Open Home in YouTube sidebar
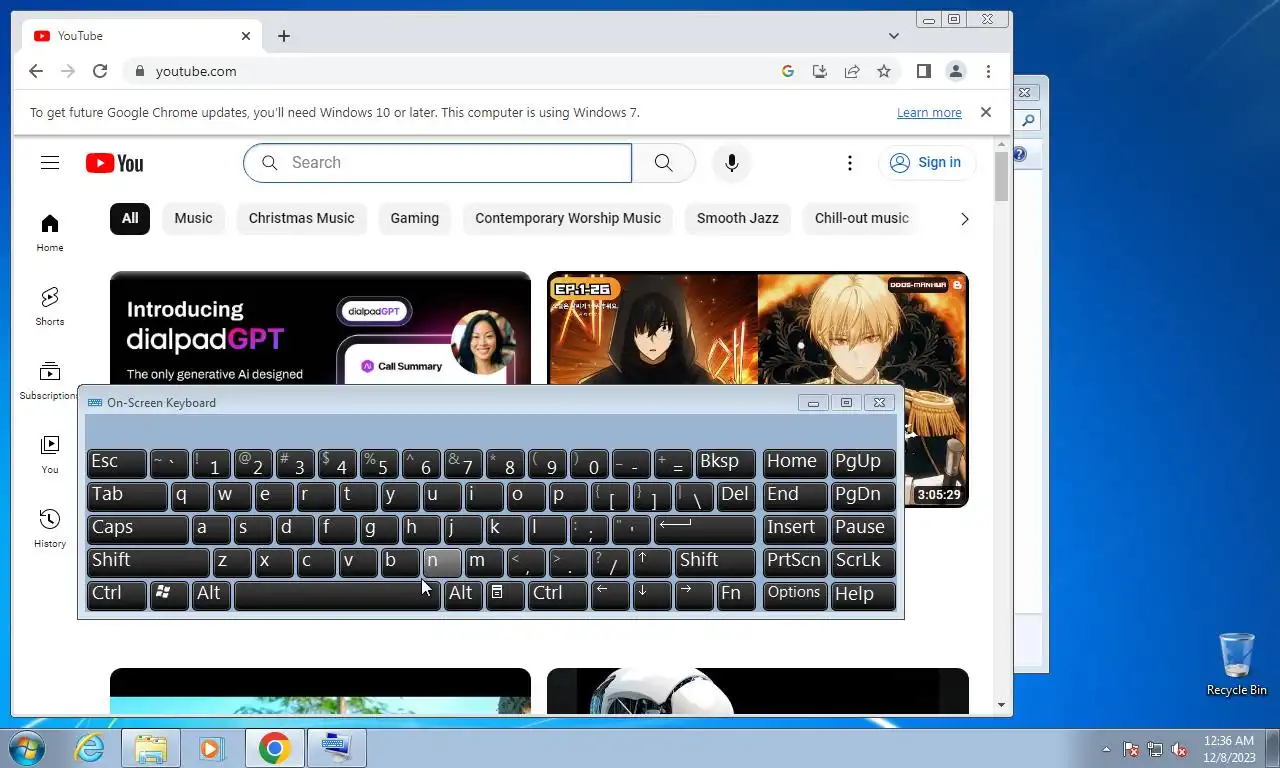This screenshot has height=768, width=1280. pyautogui.click(x=50, y=233)
